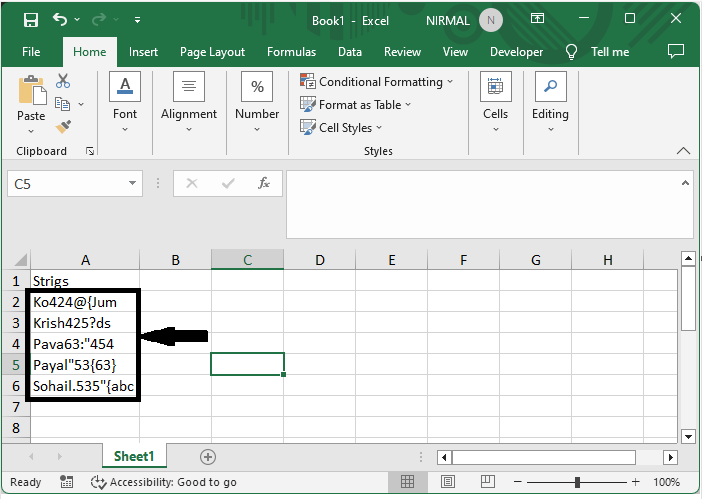The width and height of the screenshot is (702, 499).
Task: Switch to the Home tab
Action: tap(90, 52)
